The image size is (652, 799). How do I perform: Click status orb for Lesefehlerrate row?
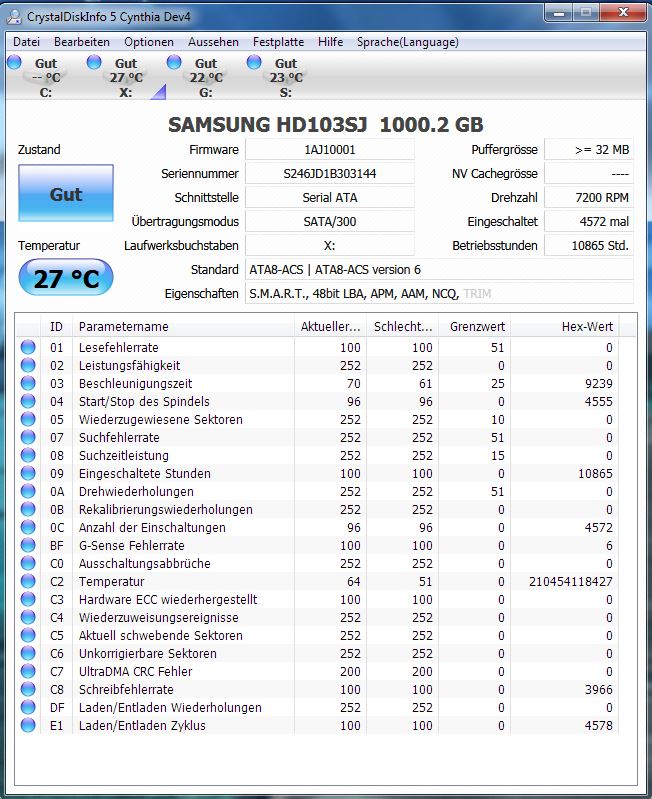[x=28, y=347]
